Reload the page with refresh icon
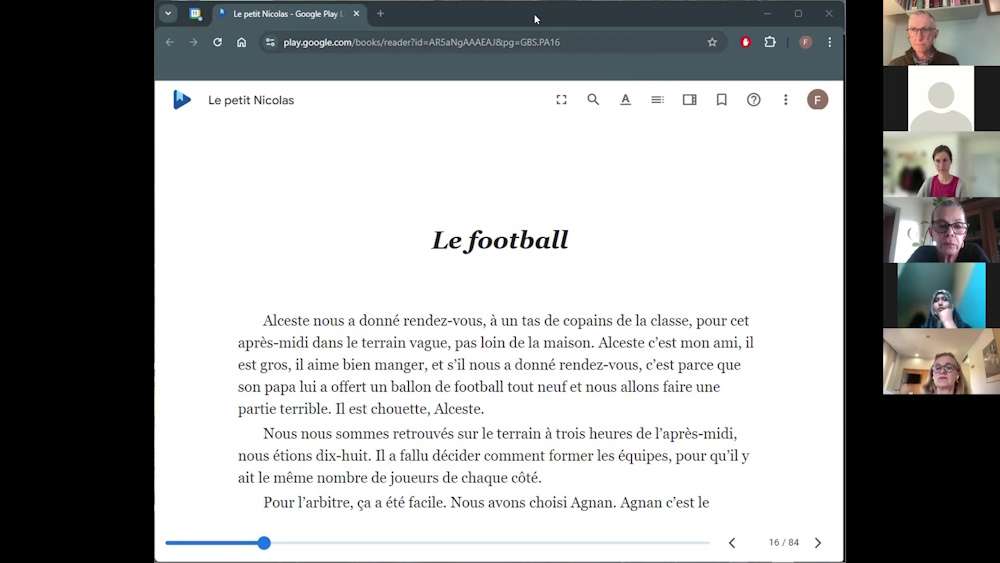 click(217, 42)
